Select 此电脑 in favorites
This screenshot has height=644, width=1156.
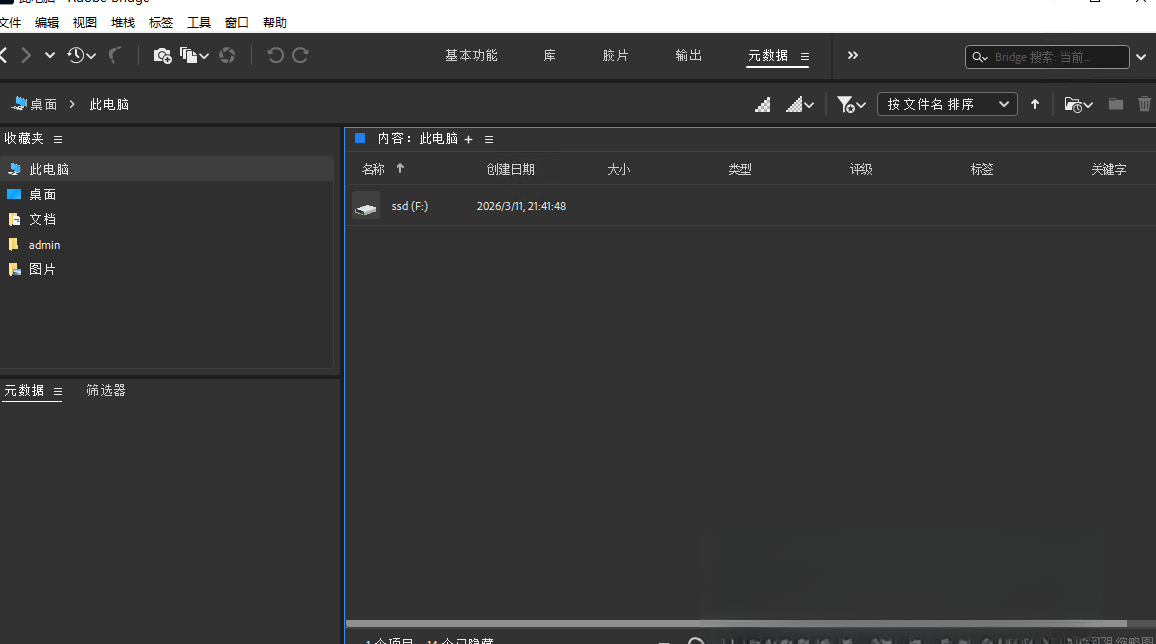(x=167, y=169)
